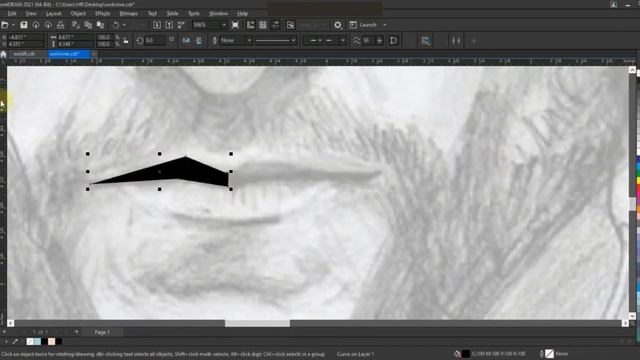This screenshot has width=640, height=360.
Task: Switch to the first document tab
Action: (24, 54)
